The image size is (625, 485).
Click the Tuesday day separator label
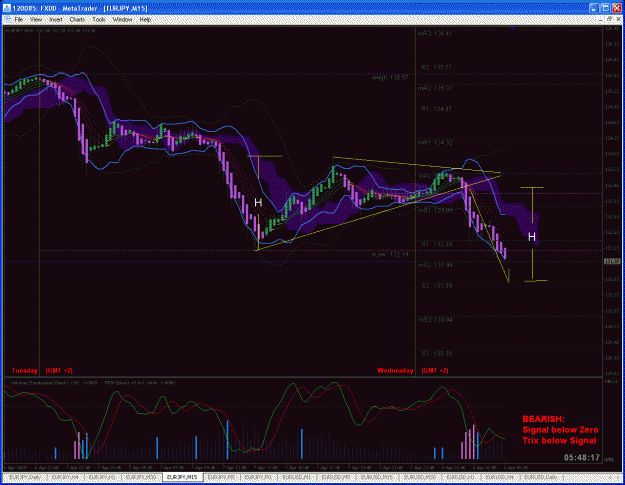tap(25, 370)
